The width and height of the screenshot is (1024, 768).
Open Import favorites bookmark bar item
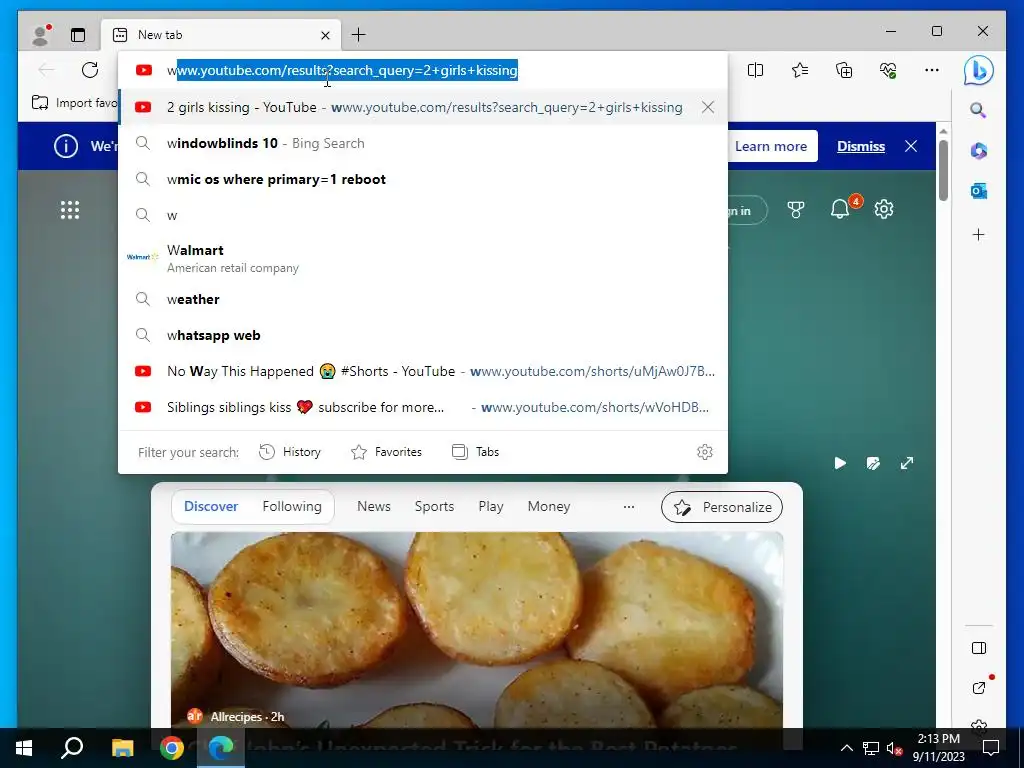74,103
